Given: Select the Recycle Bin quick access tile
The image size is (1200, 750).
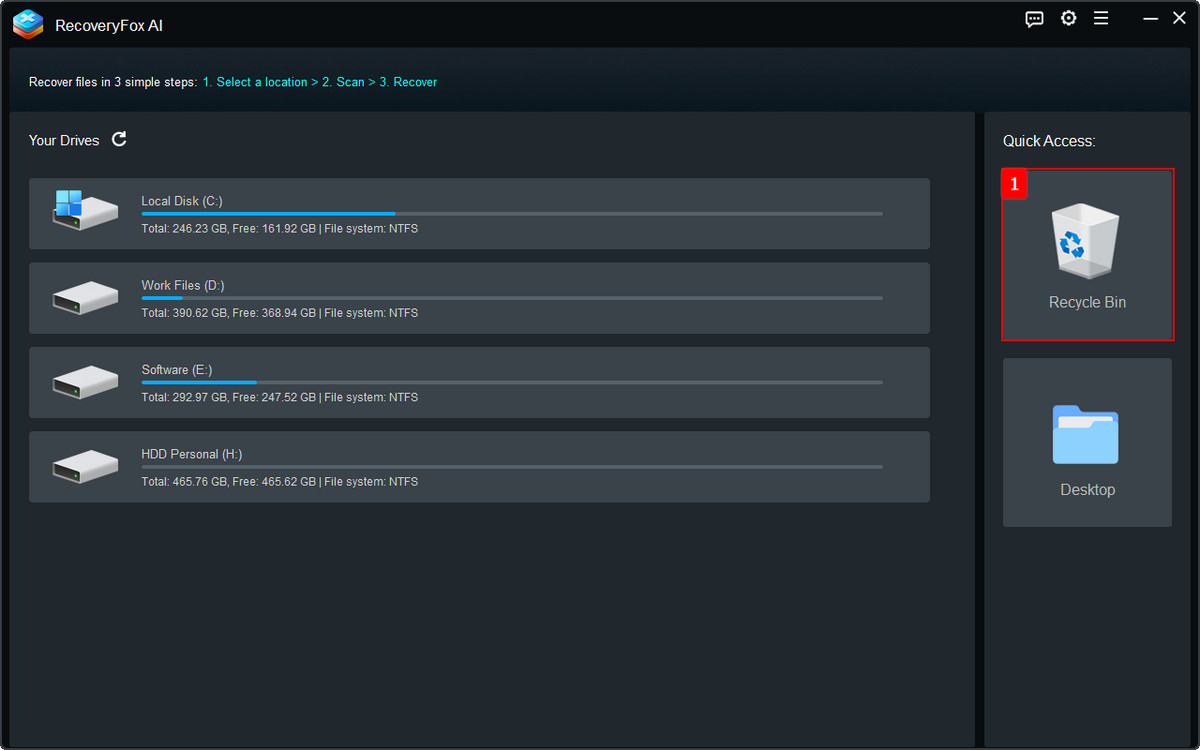Looking at the screenshot, I should 1087,256.
